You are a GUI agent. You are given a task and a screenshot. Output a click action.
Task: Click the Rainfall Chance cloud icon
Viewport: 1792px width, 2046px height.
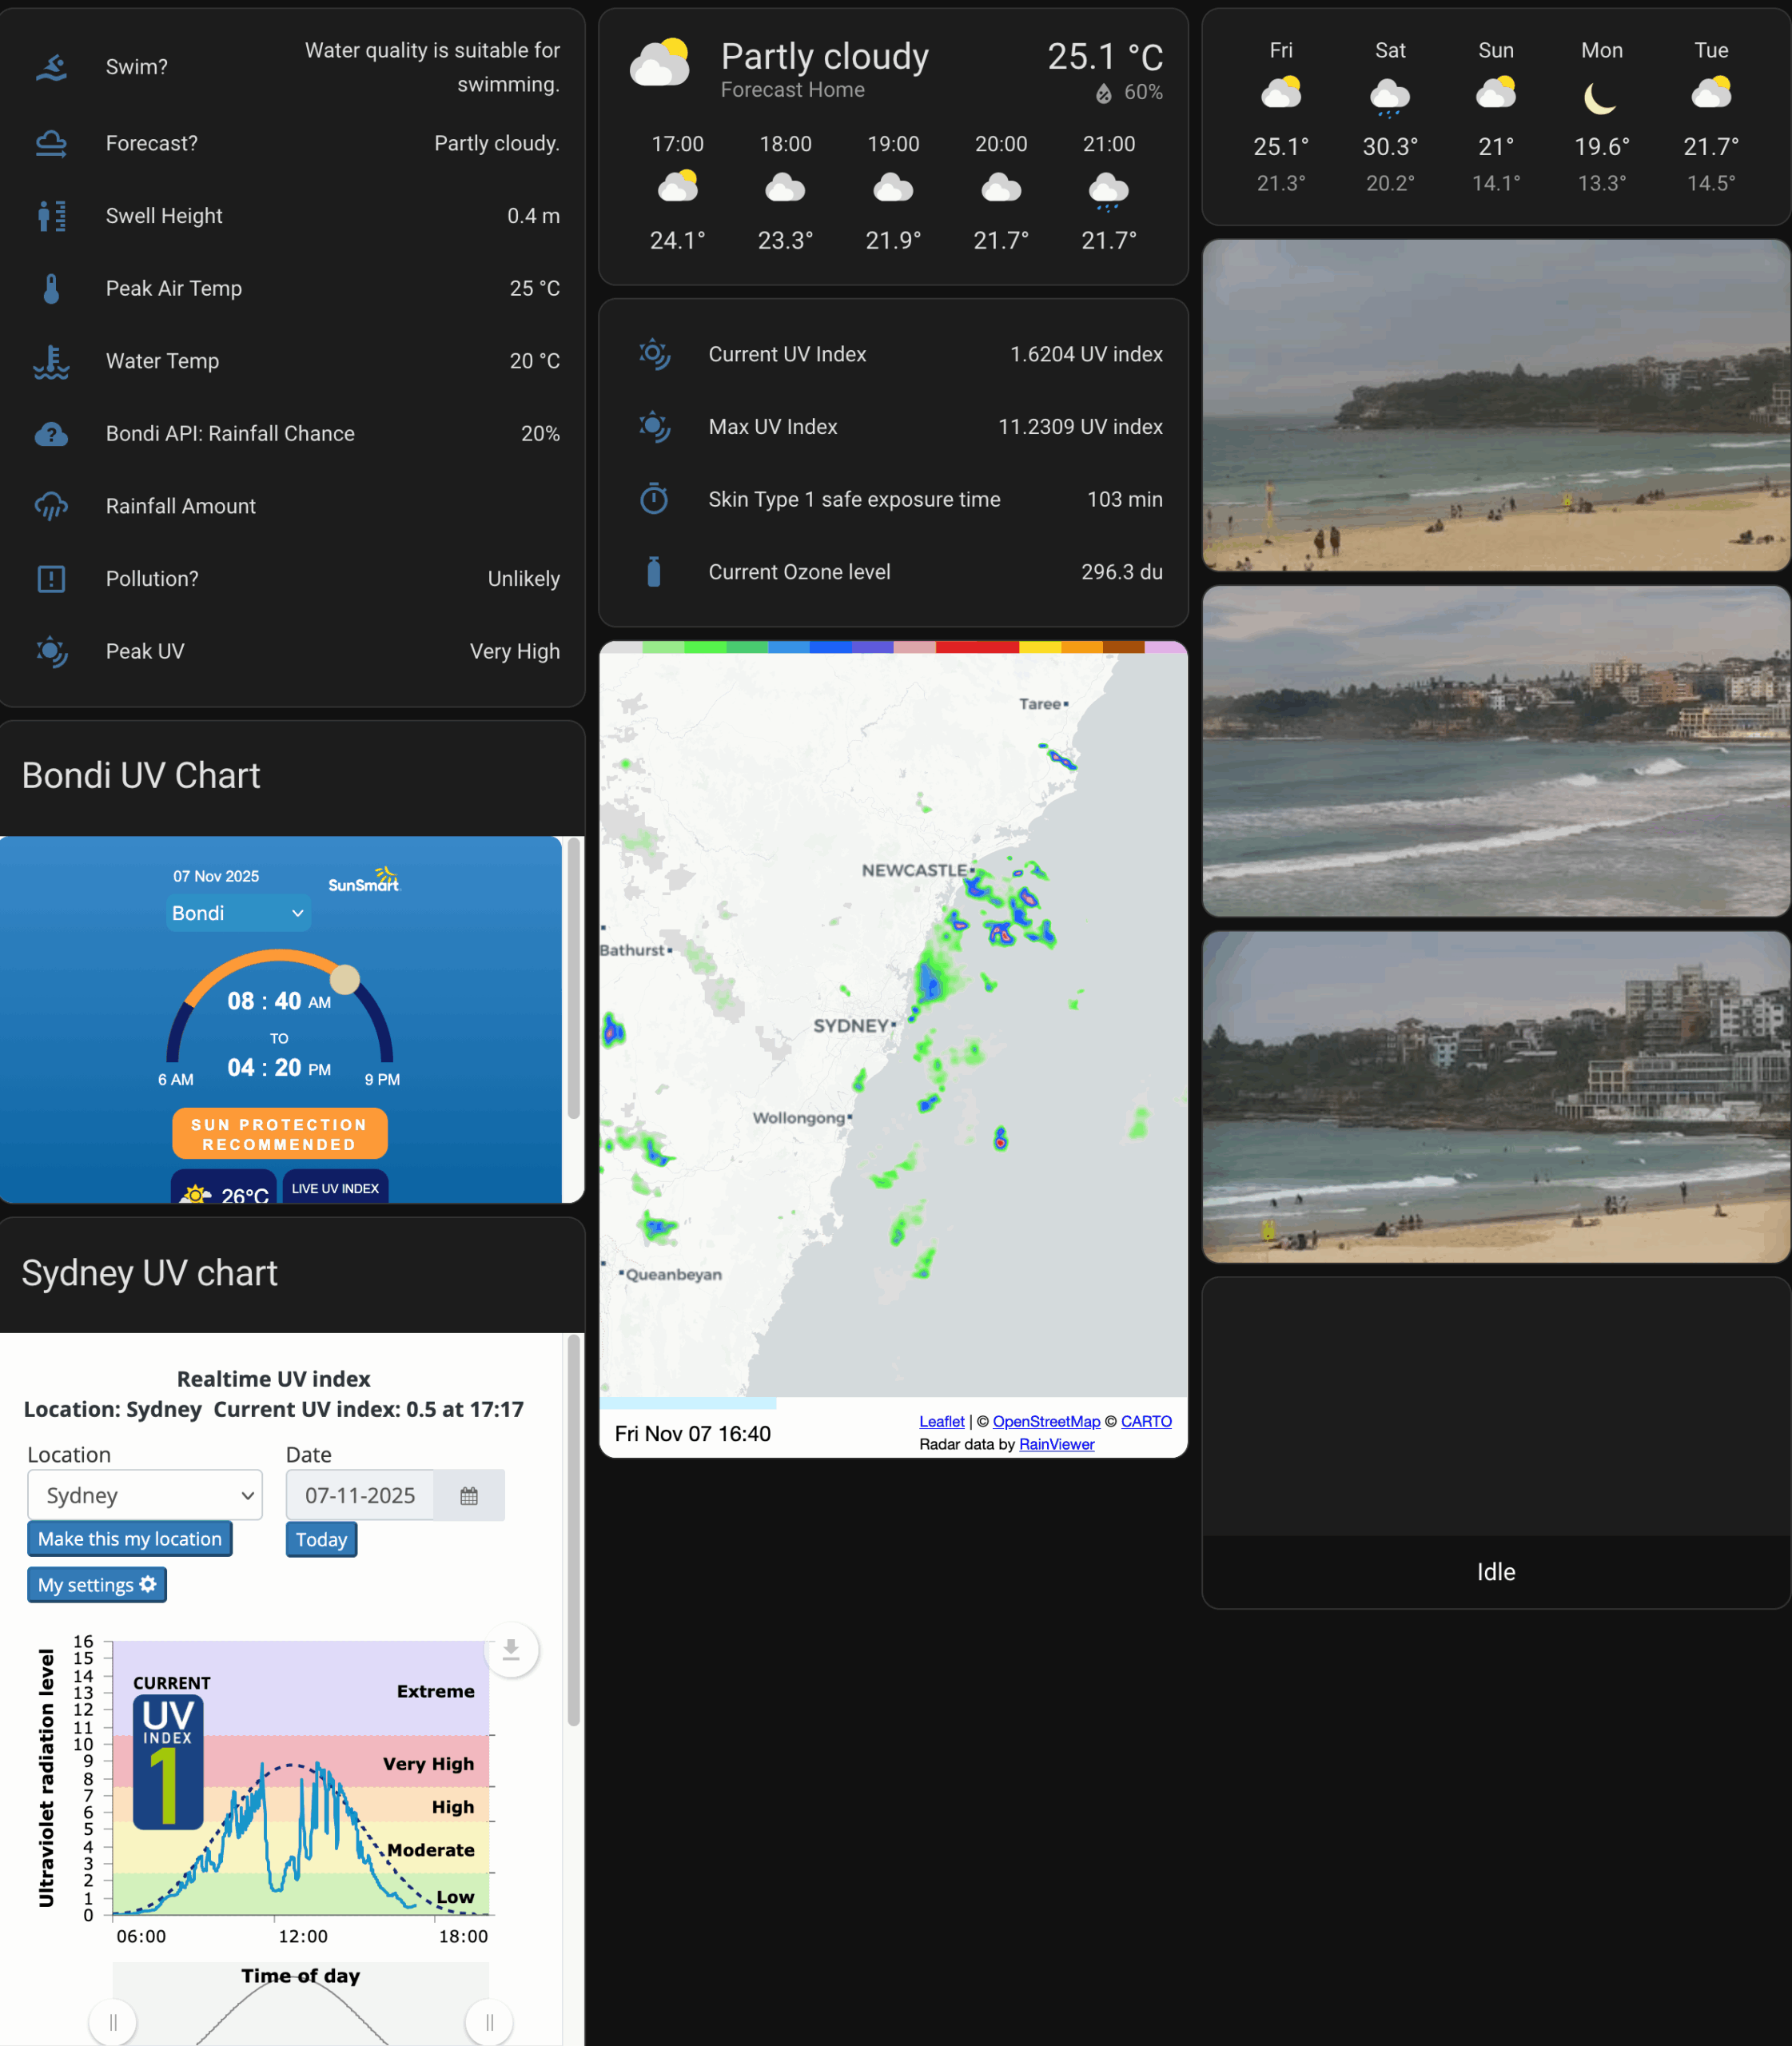(x=51, y=434)
